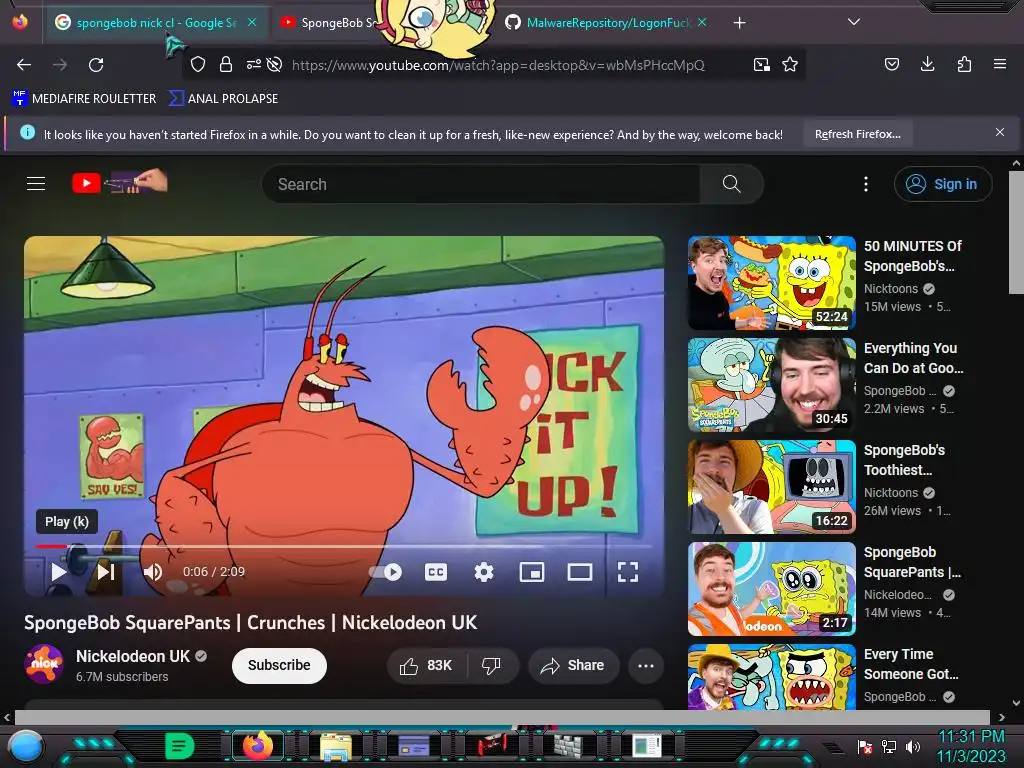Bookmark this page with the star
Viewport: 1024px width, 768px height.
click(790, 64)
